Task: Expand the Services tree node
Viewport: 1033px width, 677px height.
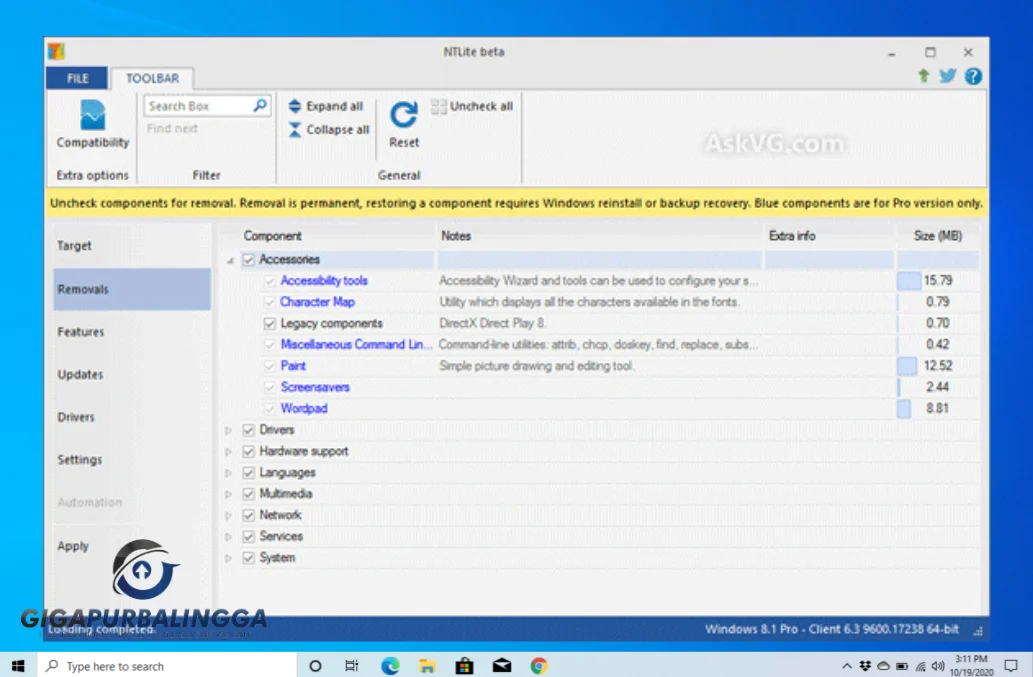Action: (229, 537)
